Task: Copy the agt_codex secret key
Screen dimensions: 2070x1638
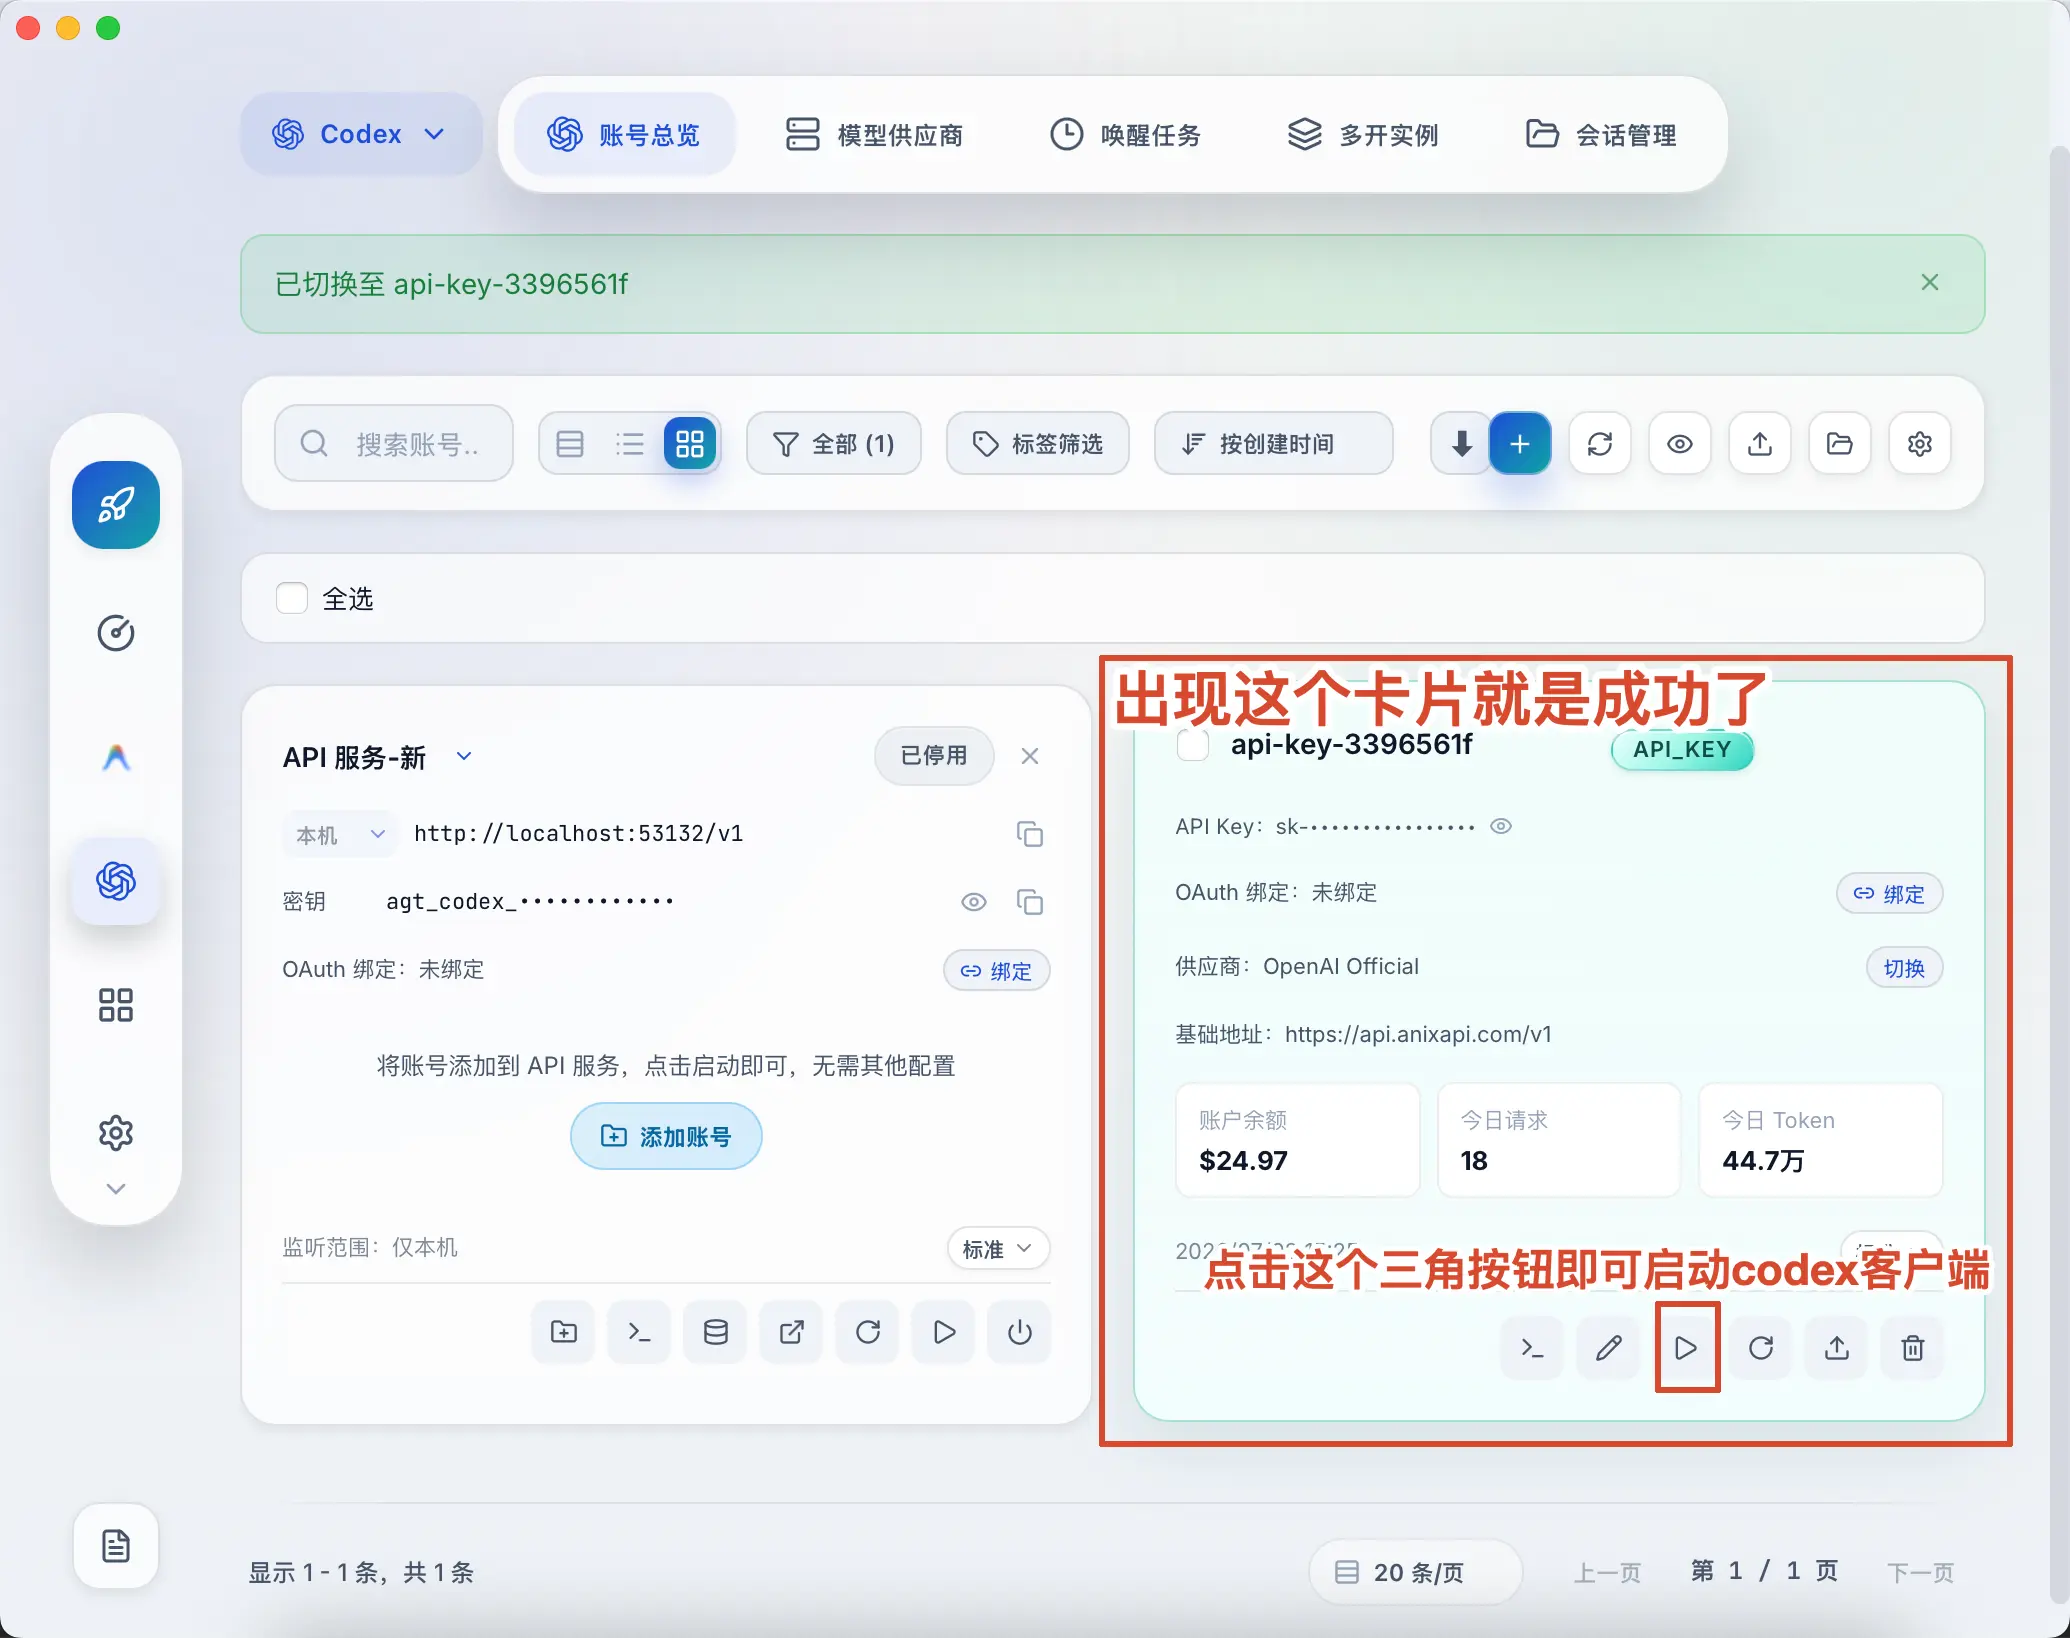Action: pyautogui.click(x=1030, y=902)
